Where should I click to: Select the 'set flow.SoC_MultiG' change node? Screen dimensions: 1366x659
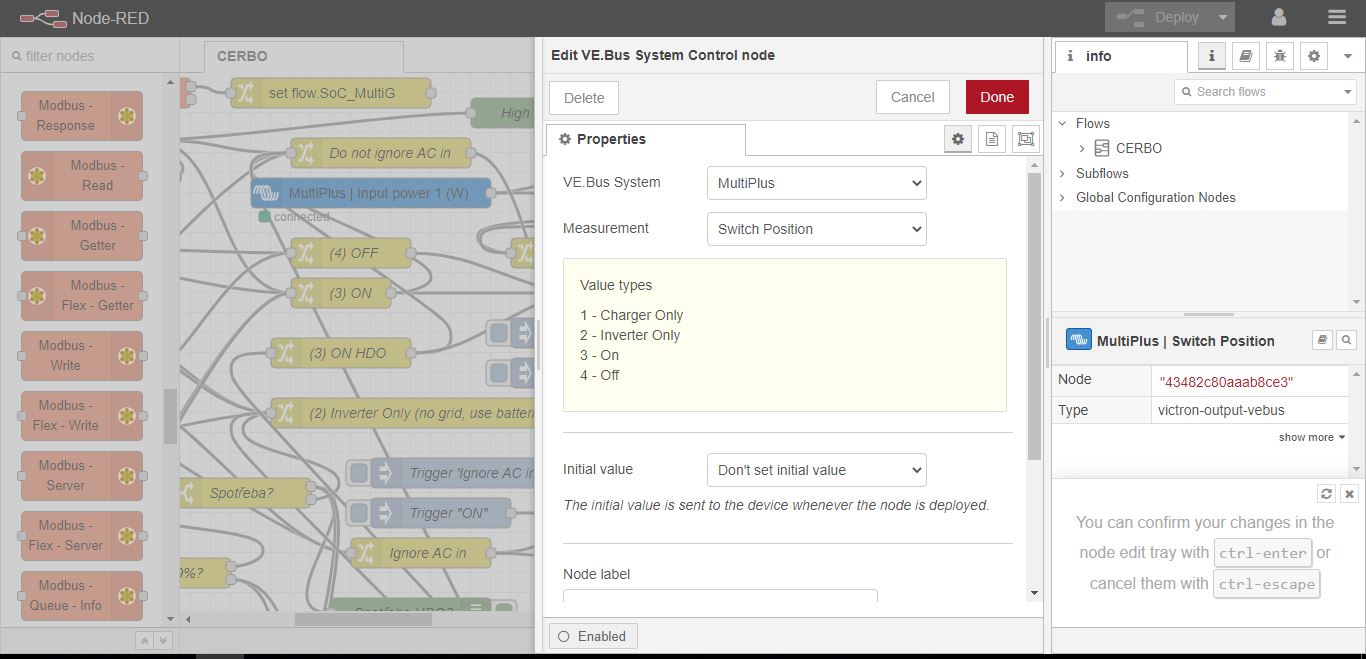pos(331,93)
